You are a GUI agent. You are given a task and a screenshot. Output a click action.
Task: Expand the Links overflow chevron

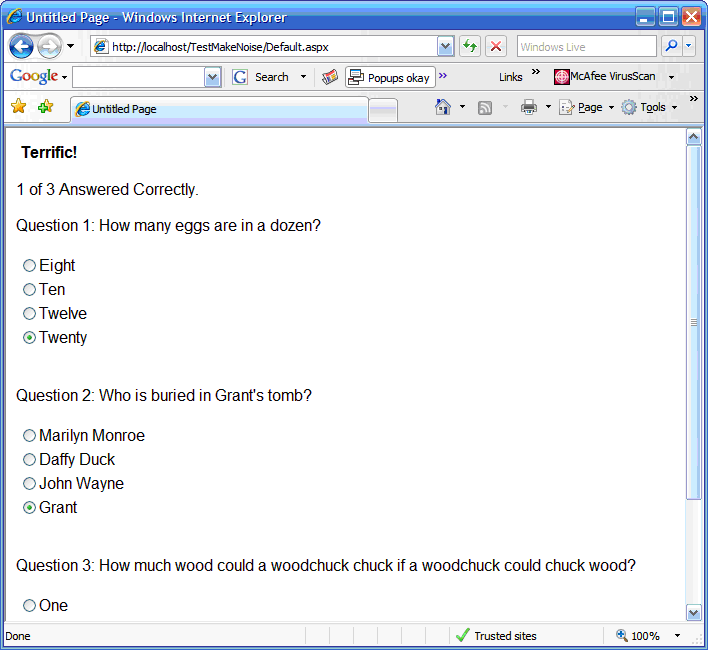coord(536,72)
